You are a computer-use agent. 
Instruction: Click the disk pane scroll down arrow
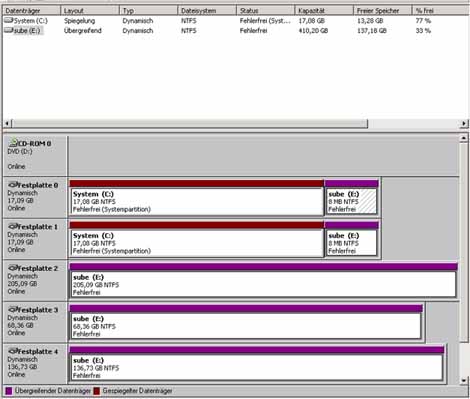pyautogui.click(x=464, y=380)
